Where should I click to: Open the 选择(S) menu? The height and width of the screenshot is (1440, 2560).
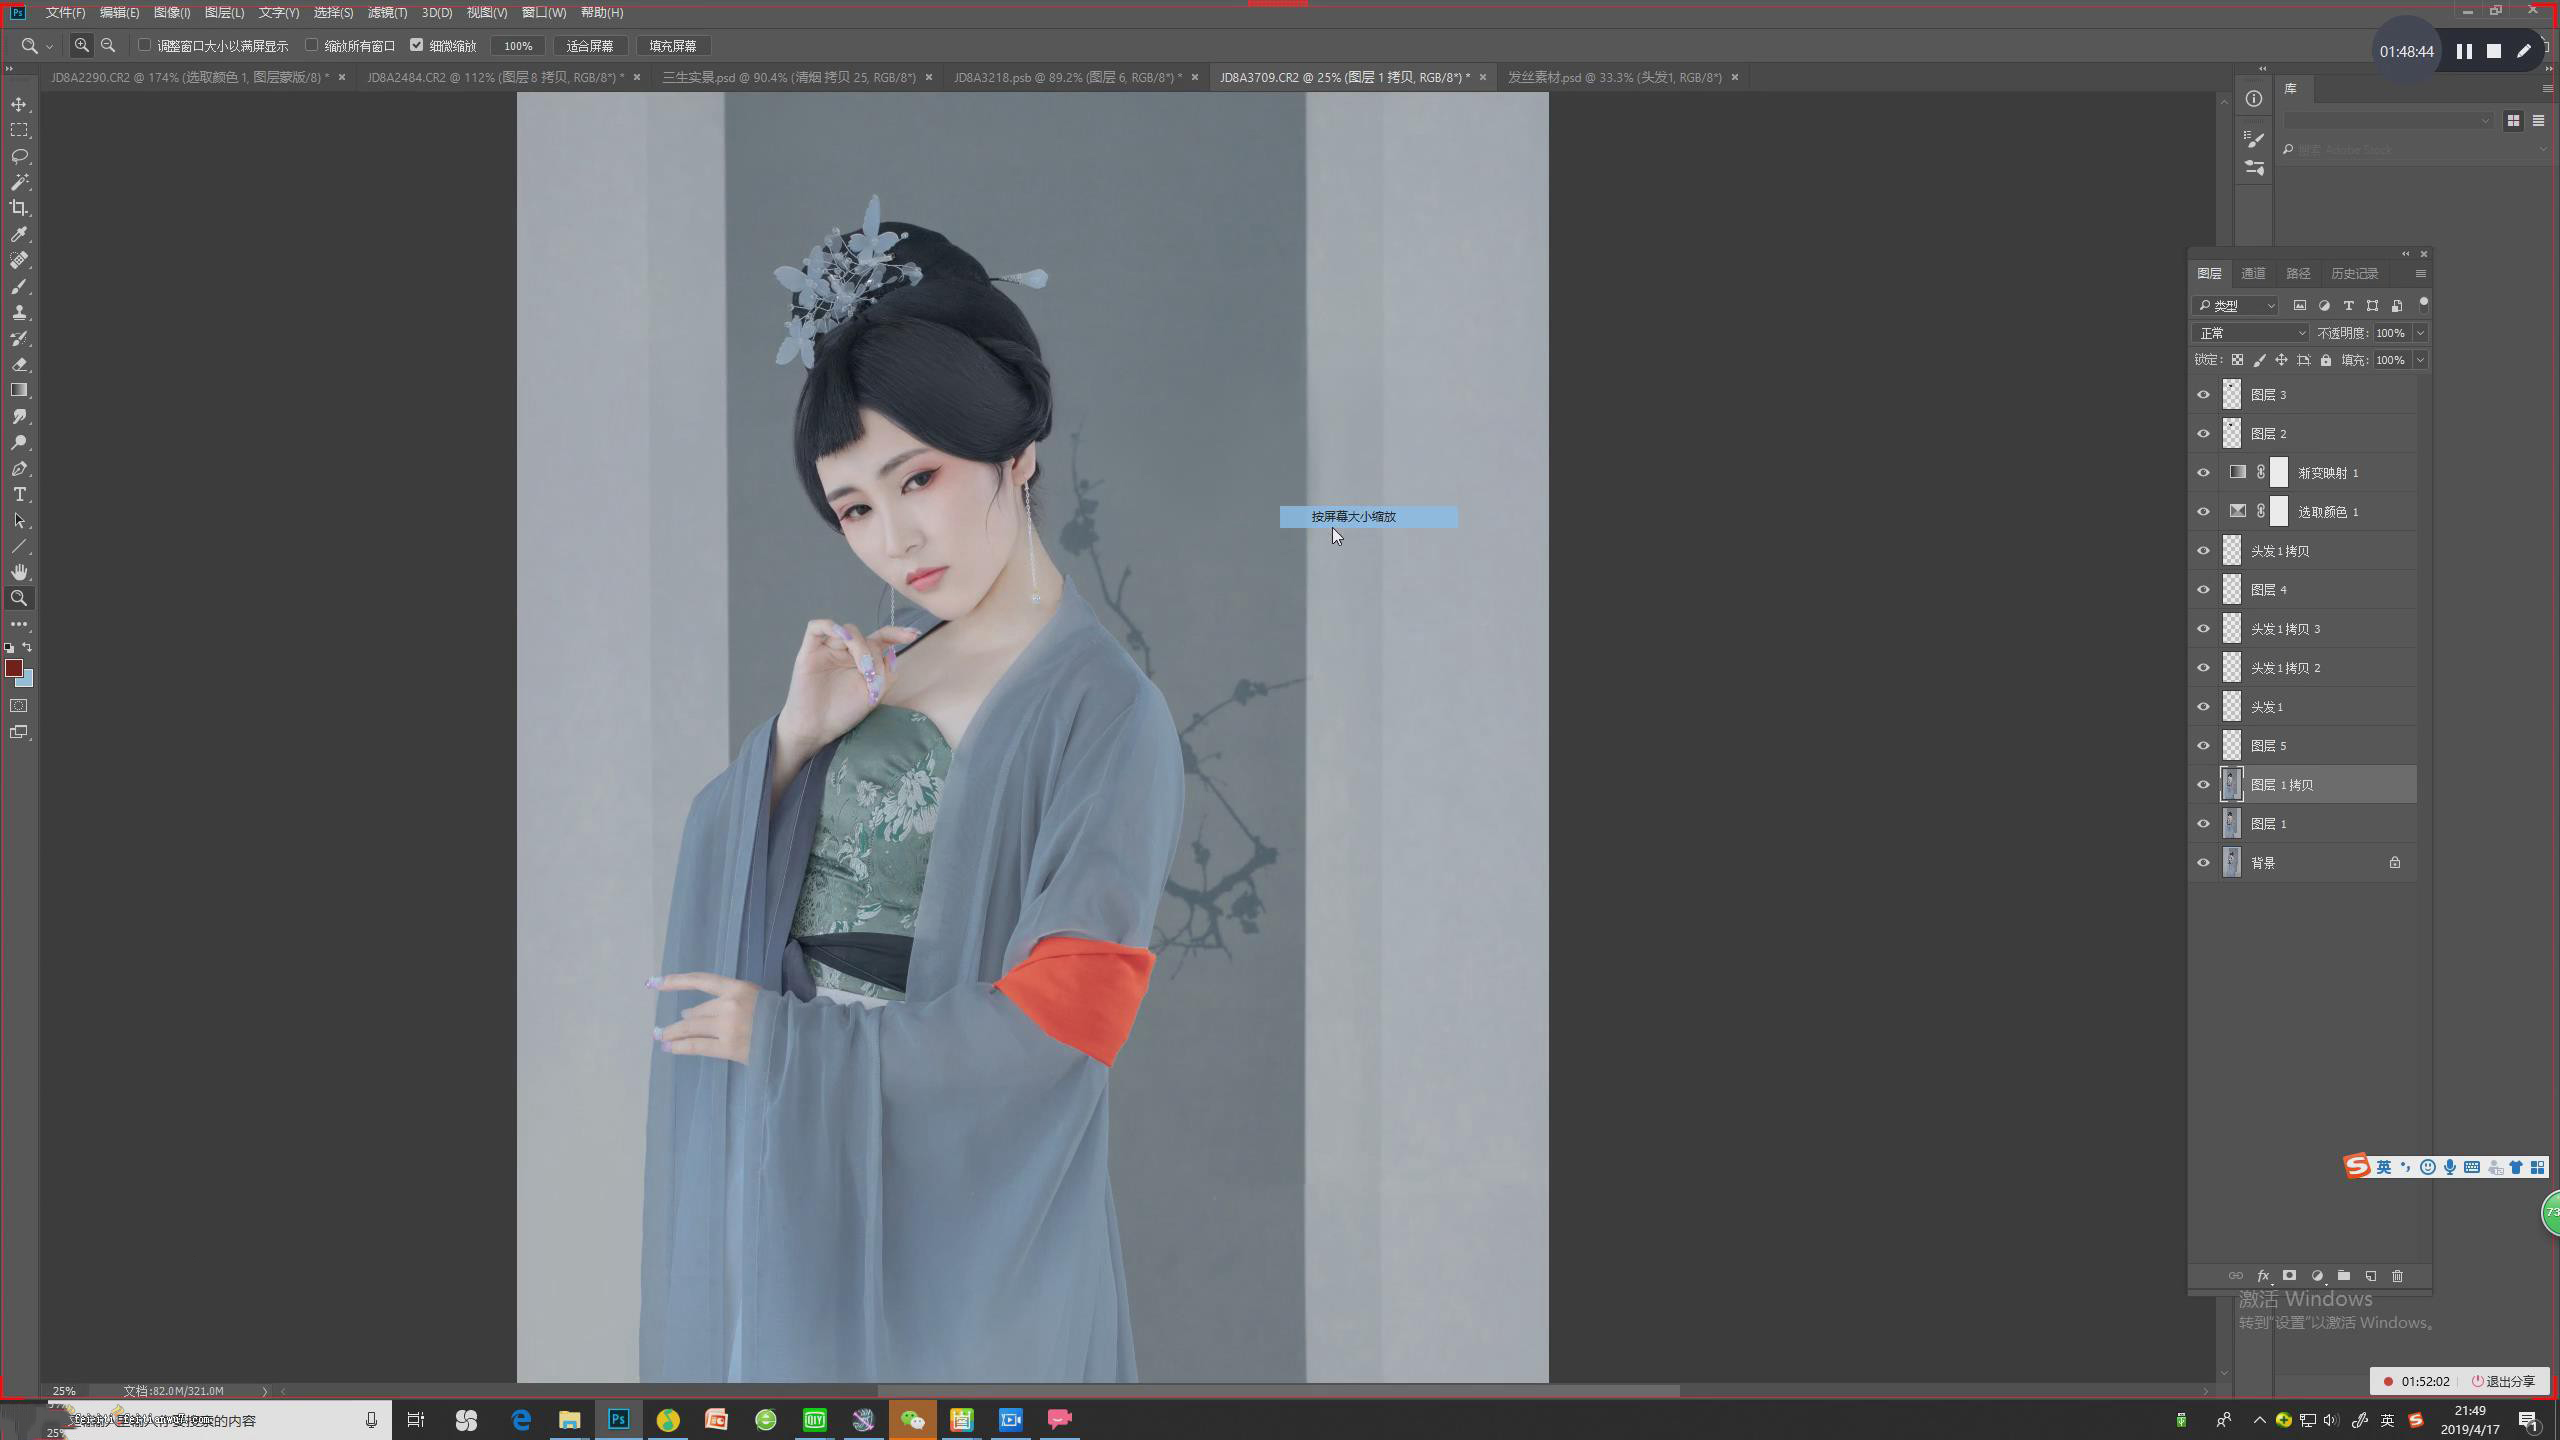333,13
